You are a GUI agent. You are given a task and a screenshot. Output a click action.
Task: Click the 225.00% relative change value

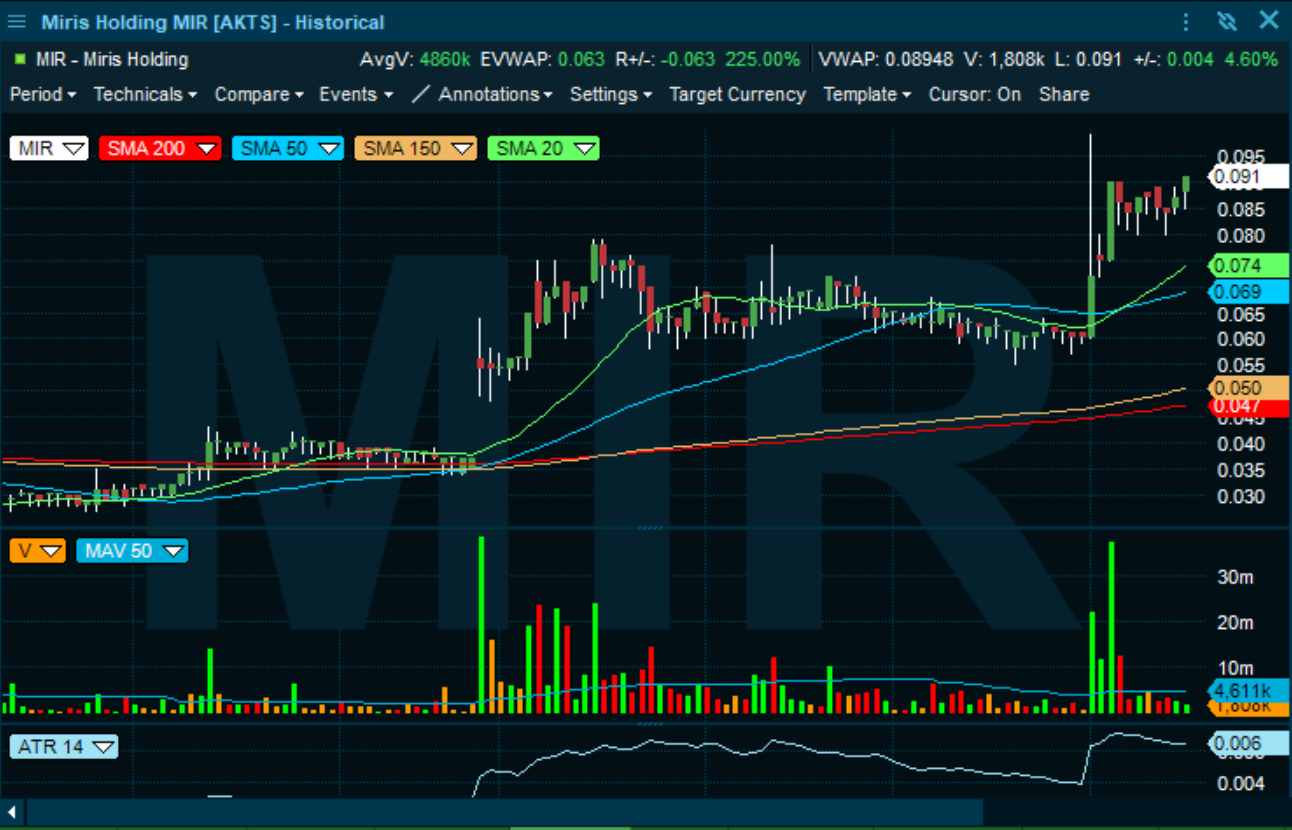tap(762, 59)
